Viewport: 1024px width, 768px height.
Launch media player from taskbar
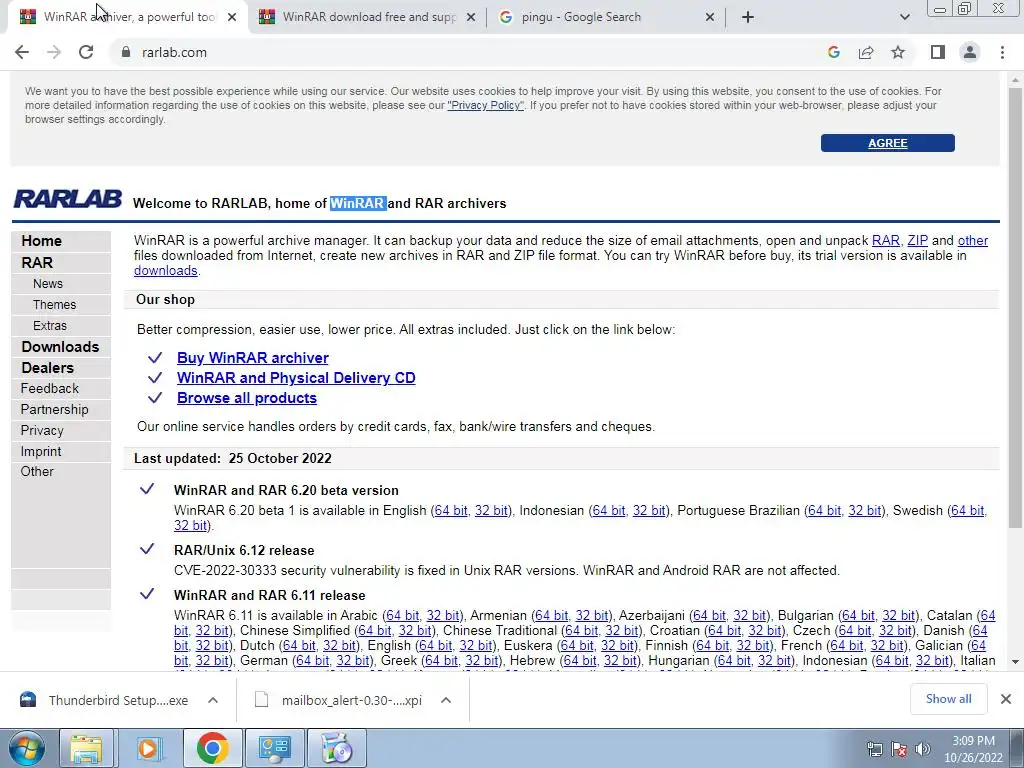[x=148, y=748]
